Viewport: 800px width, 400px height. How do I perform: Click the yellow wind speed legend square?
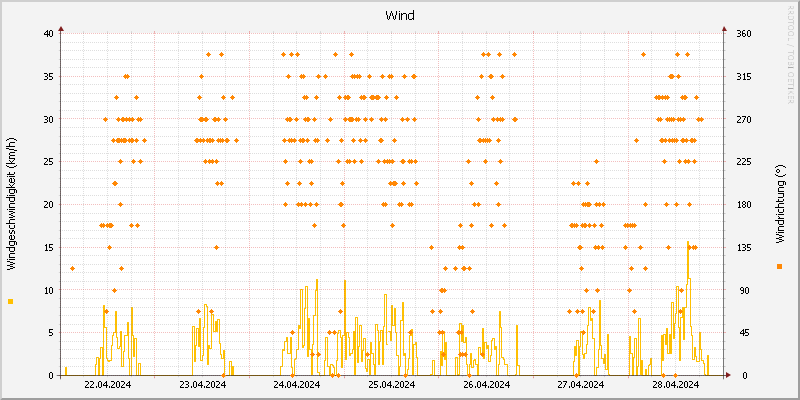tap(11, 302)
